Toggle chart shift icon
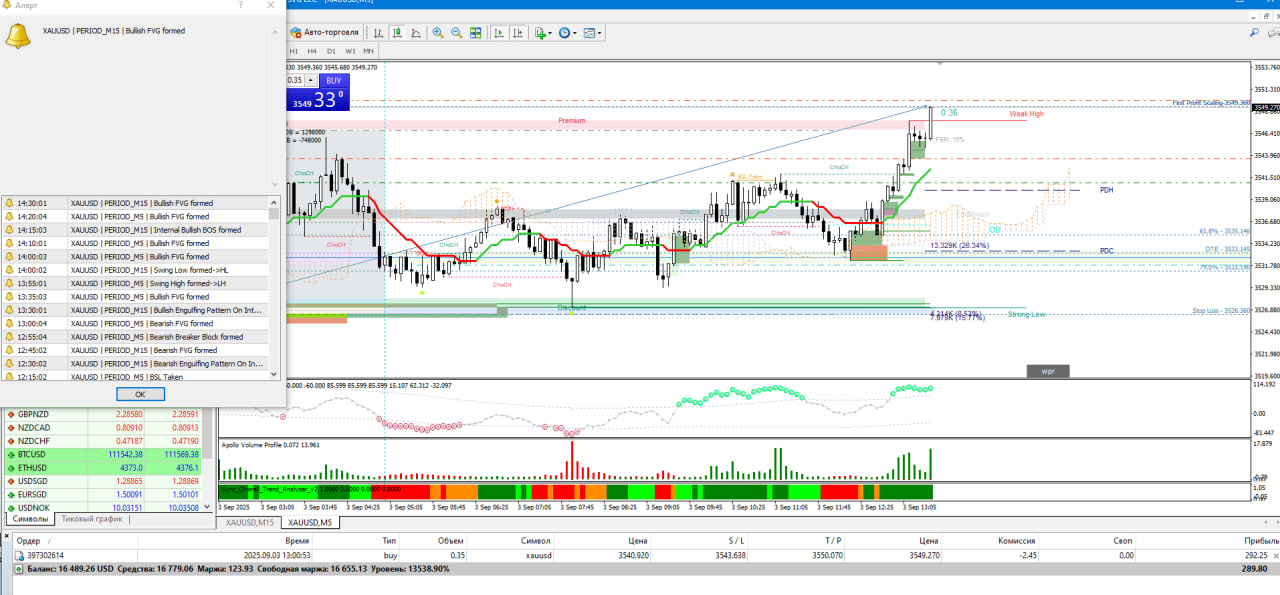This screenshot has height=595, width=1280. (518, 32)
